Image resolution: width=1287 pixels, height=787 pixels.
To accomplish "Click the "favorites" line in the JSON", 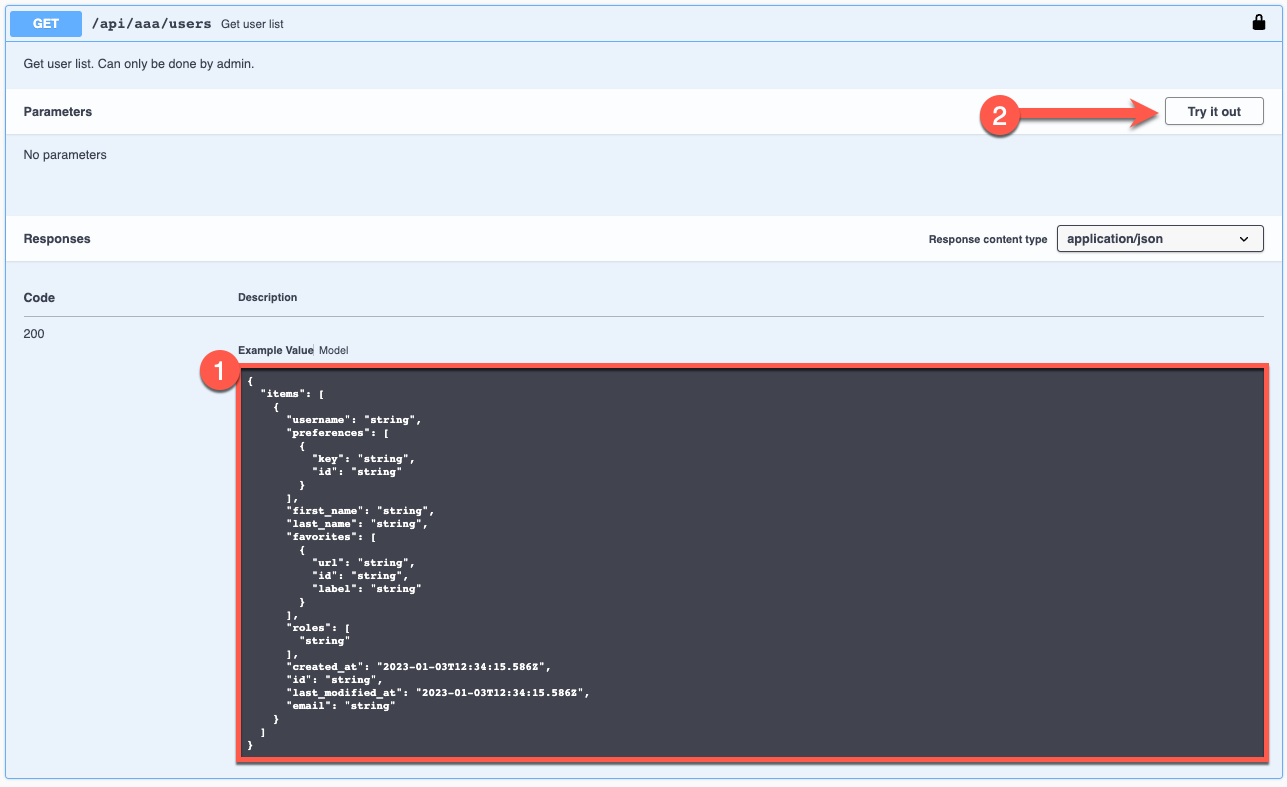I will (x=331, y=537).
